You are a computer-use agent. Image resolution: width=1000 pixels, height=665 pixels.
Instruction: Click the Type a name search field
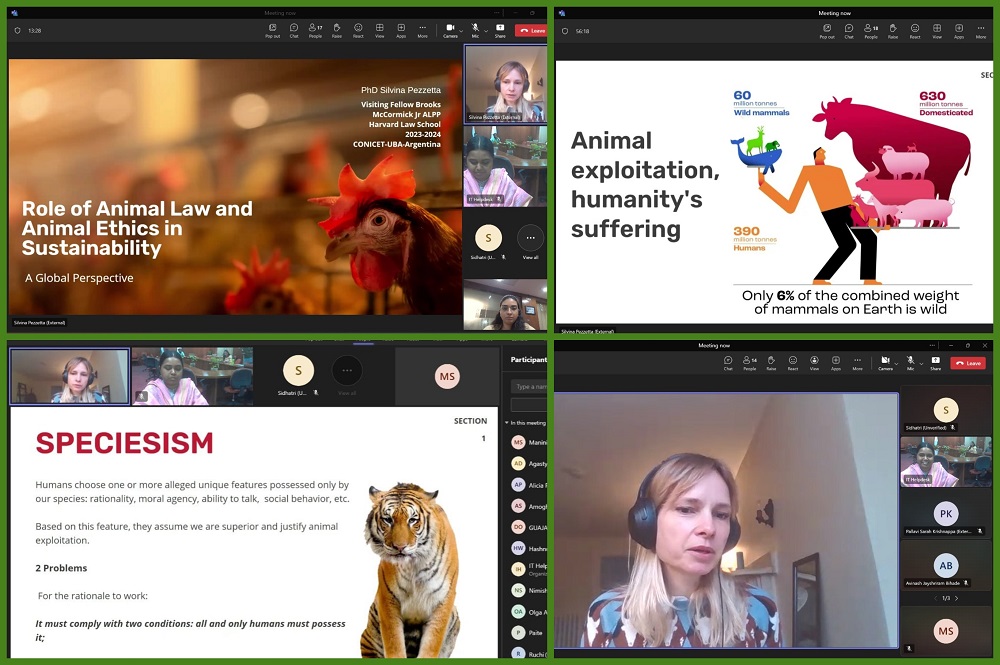[x=529, y=386]
